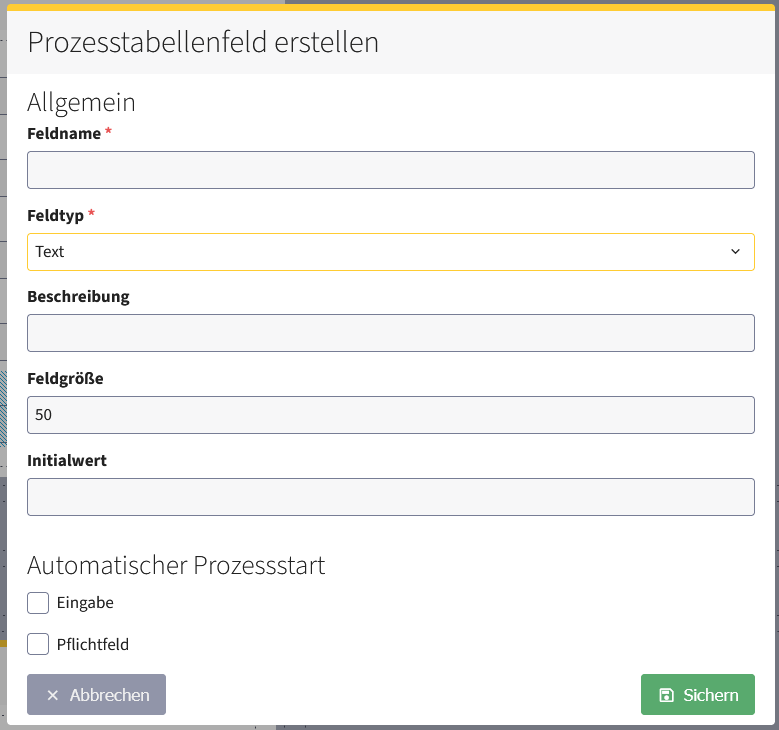Click the "Prozesstabellenfeld erstellen" dialog title
Viewport: 779px width, 730px height.
click(203, 42)
